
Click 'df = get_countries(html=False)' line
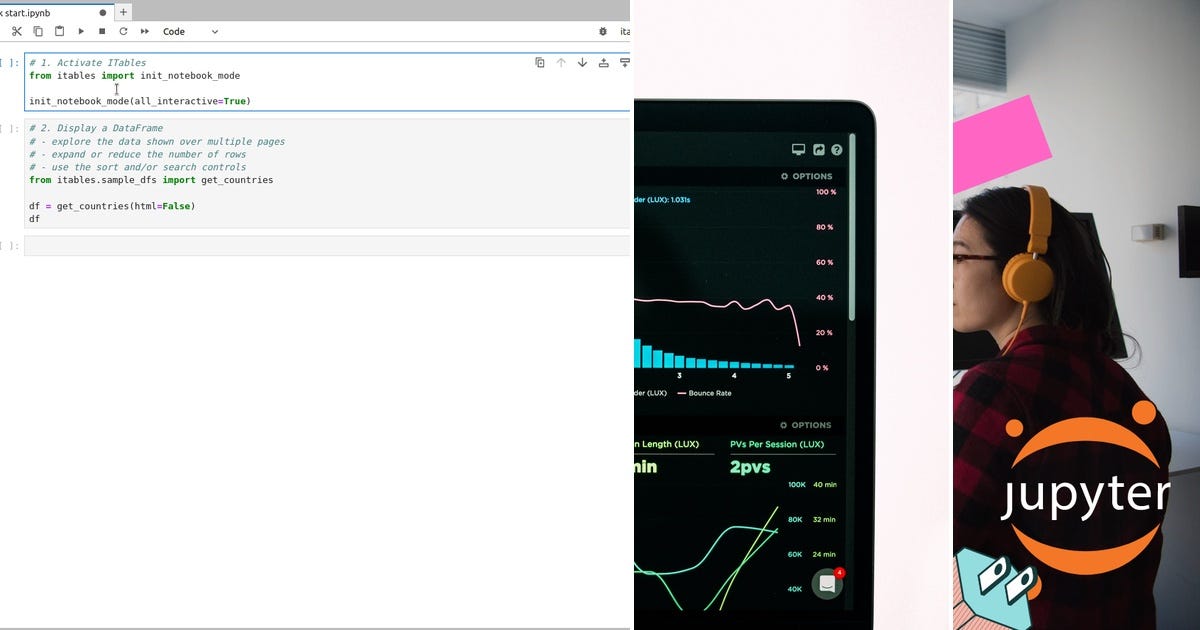(x=112, y=206)
